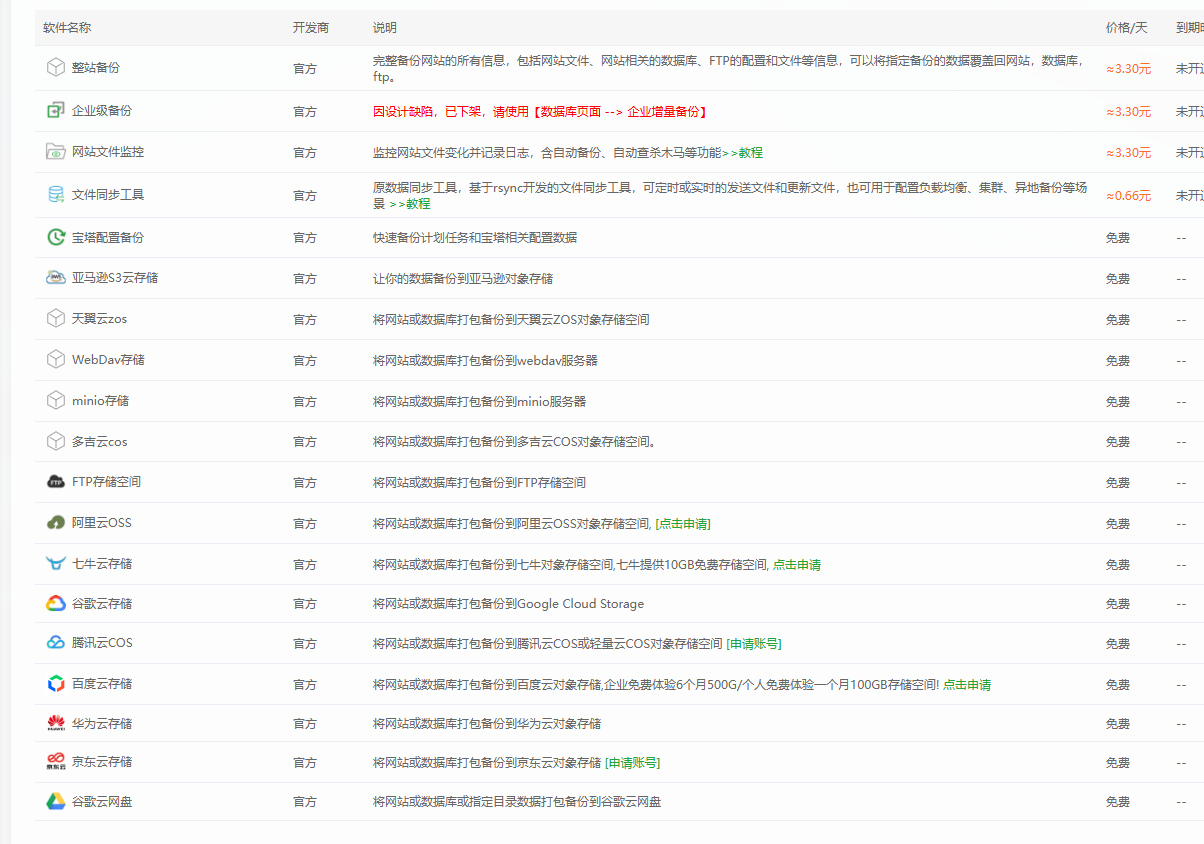The height and width of the screenshot is (844, 1204).
Task: Click 申请账号 link in 腾讯云COS row
Action: tap(754, 643)
